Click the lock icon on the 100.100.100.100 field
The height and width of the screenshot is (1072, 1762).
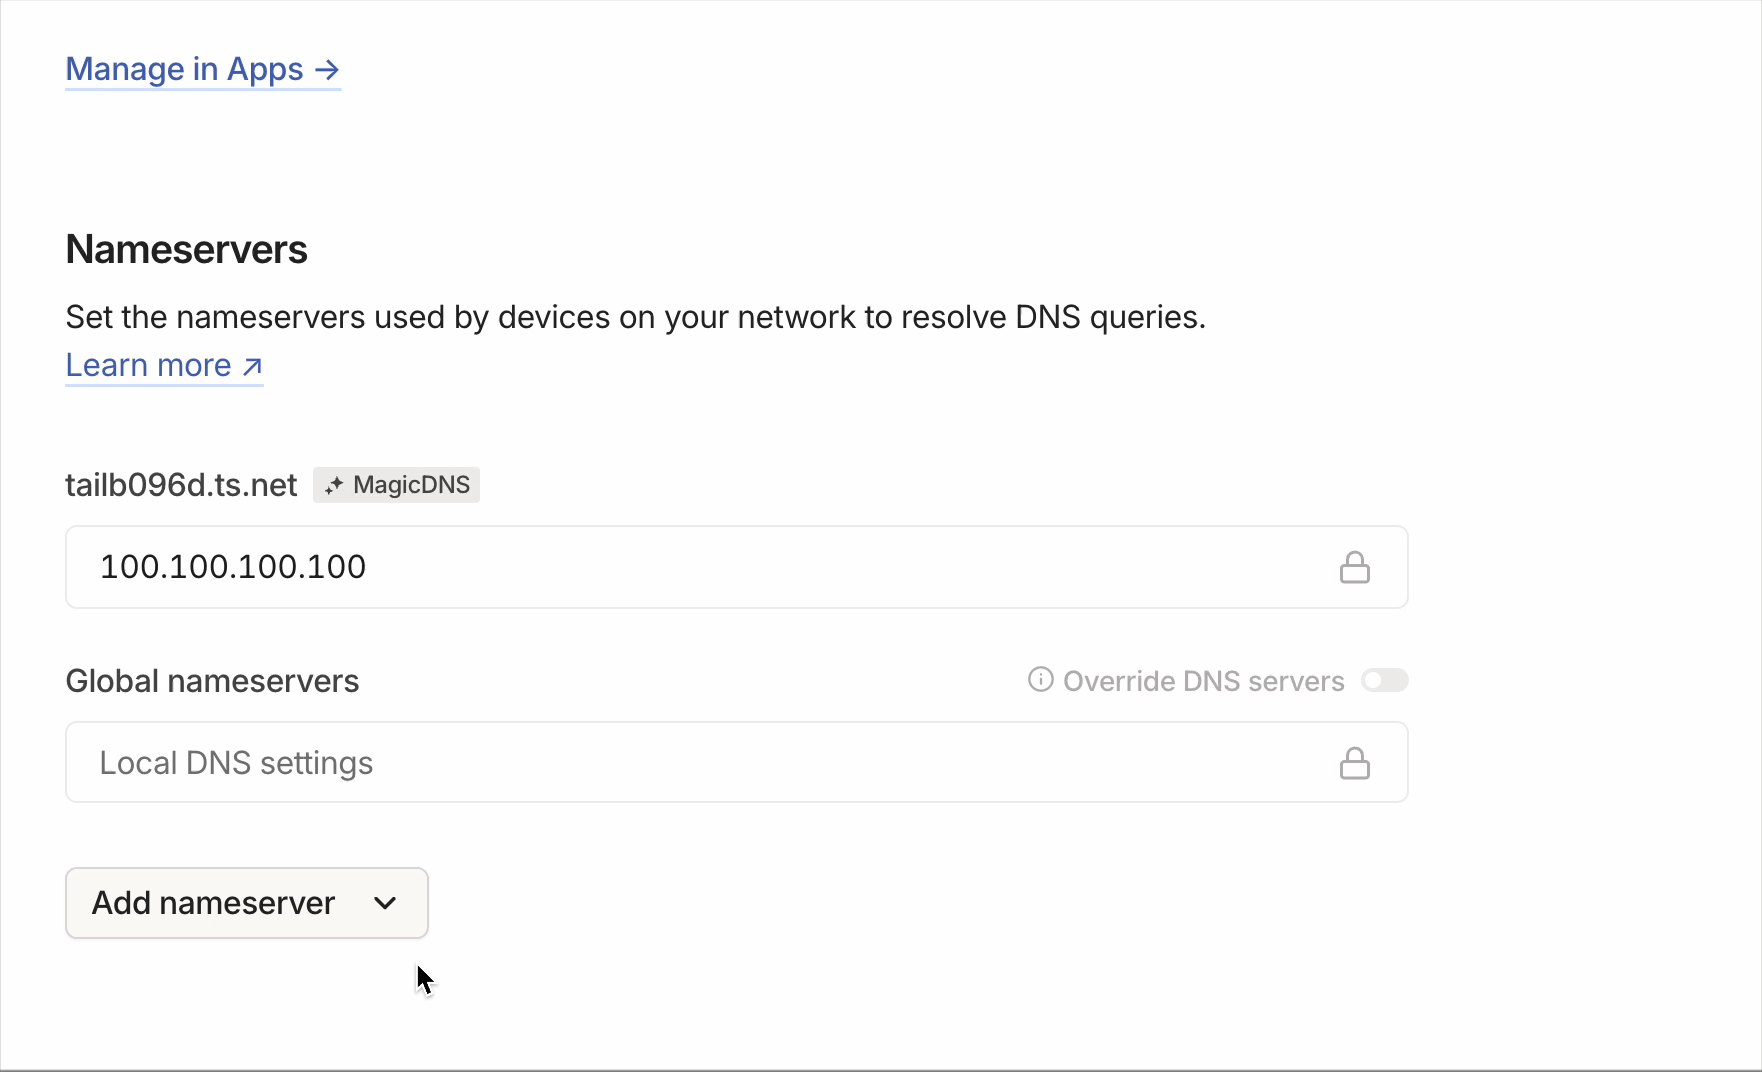point(1355,567)
